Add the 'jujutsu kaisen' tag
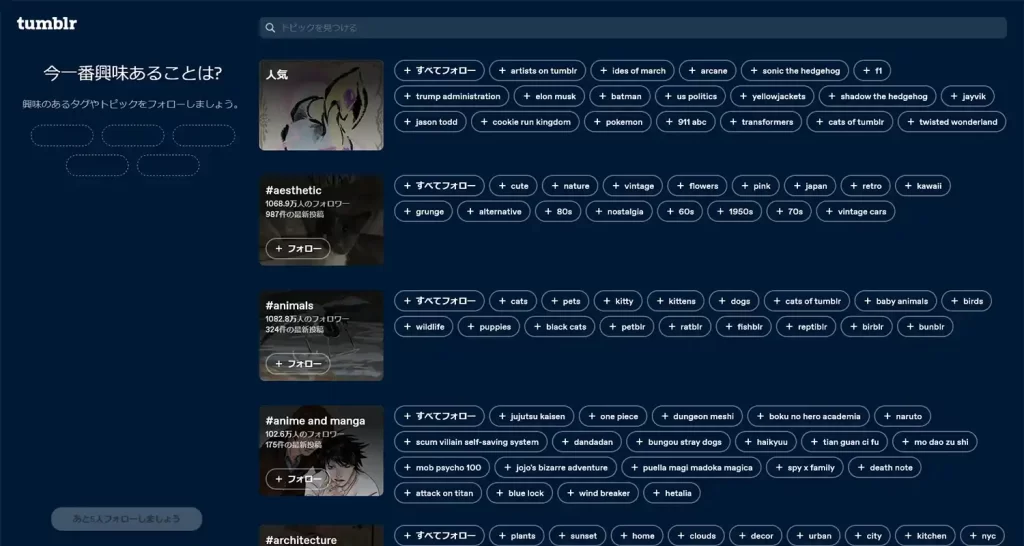 (x=529, y=416)
